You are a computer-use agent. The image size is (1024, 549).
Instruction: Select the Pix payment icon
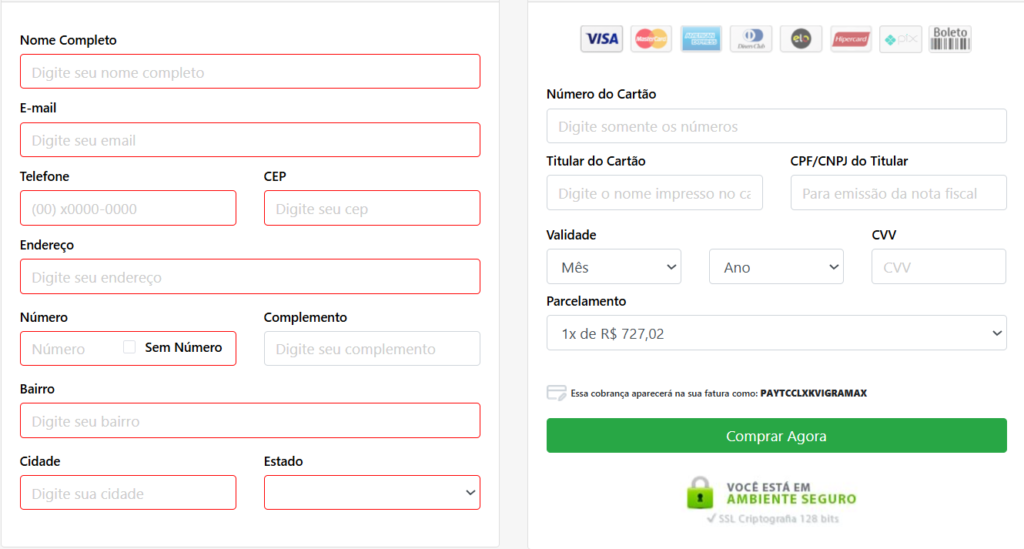(x=901, y=39)
